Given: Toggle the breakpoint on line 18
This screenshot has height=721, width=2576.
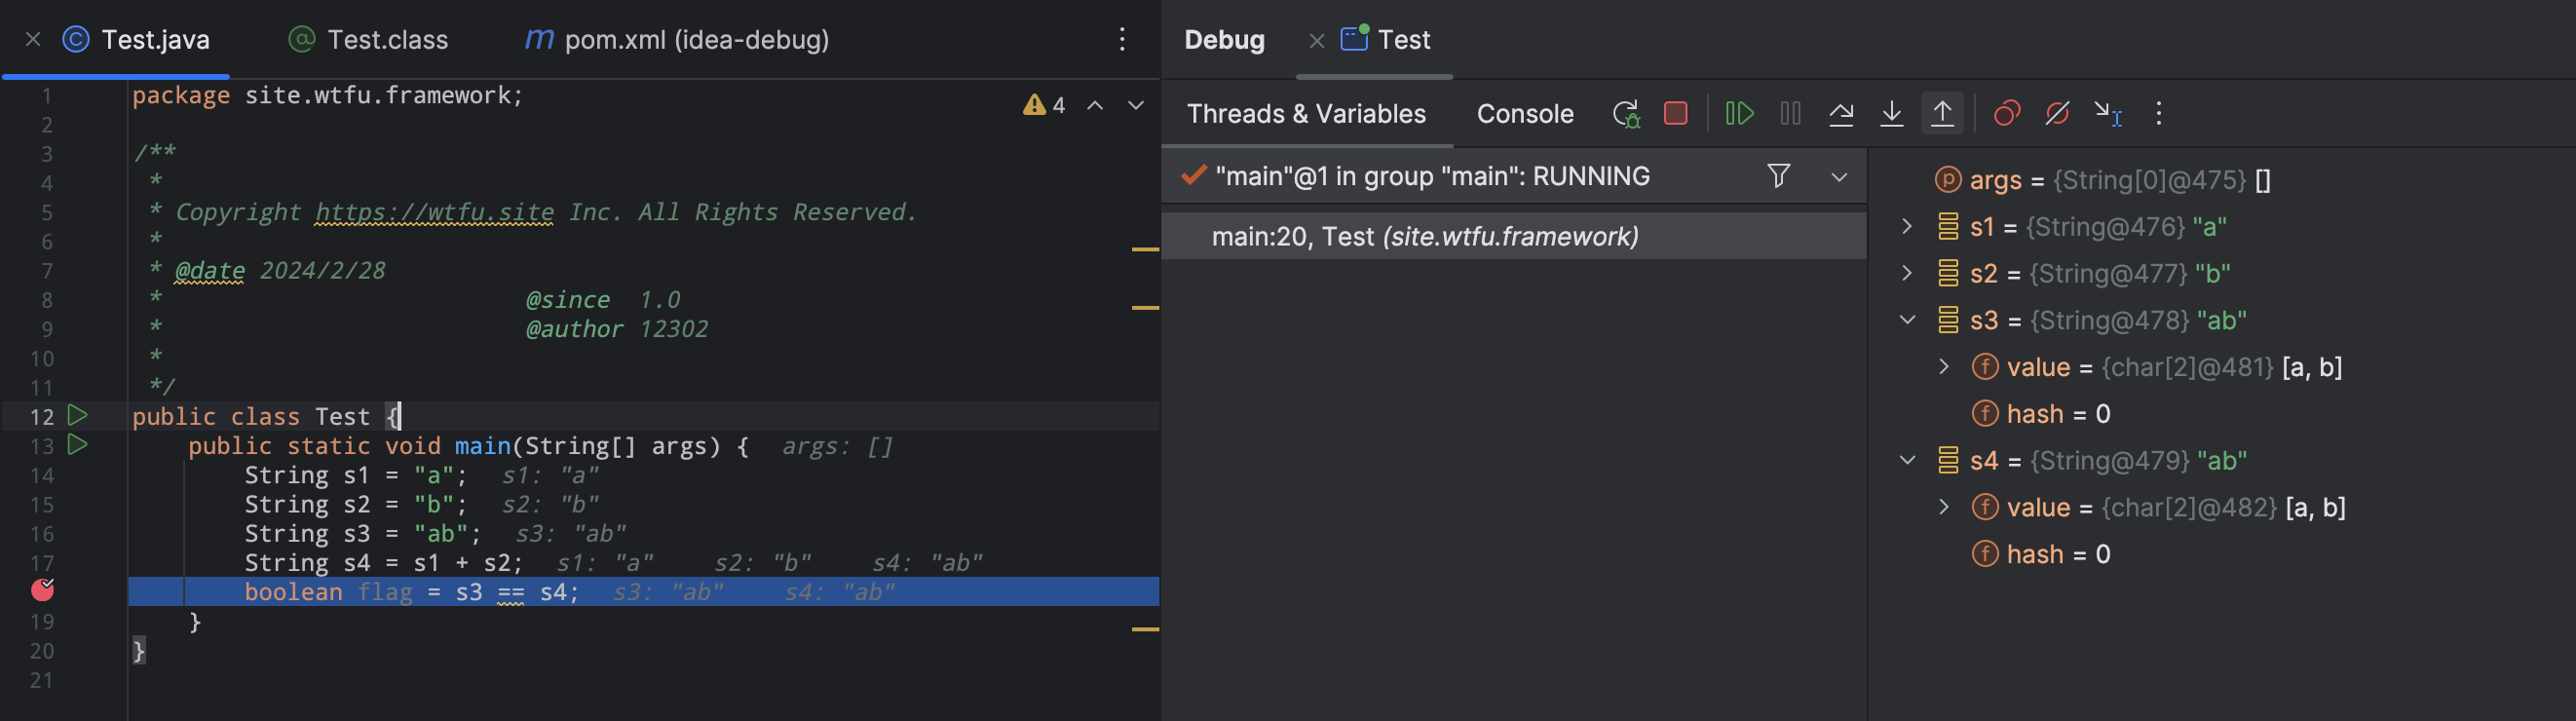Looking at the screenshot, I should [x=42, y=591].
